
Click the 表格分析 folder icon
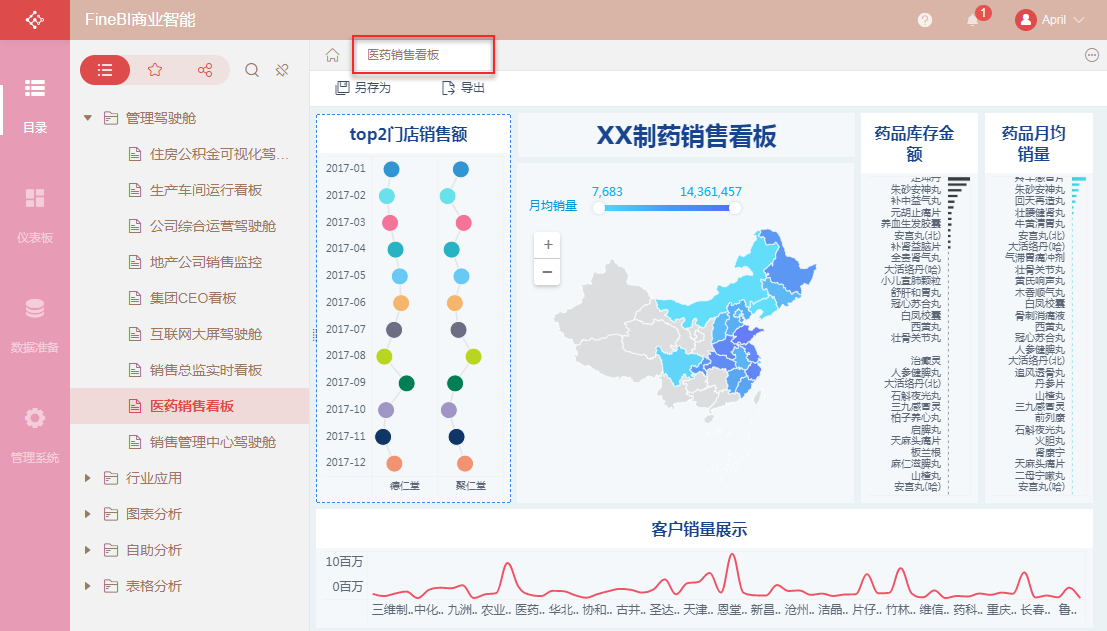[111, 586]
